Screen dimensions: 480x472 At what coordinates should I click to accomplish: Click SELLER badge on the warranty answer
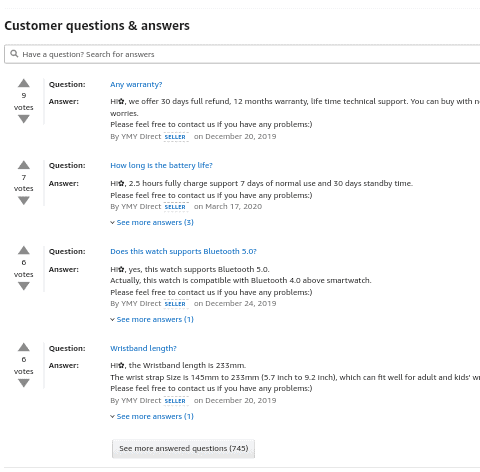pyautogui.click(x=176, y=137)
